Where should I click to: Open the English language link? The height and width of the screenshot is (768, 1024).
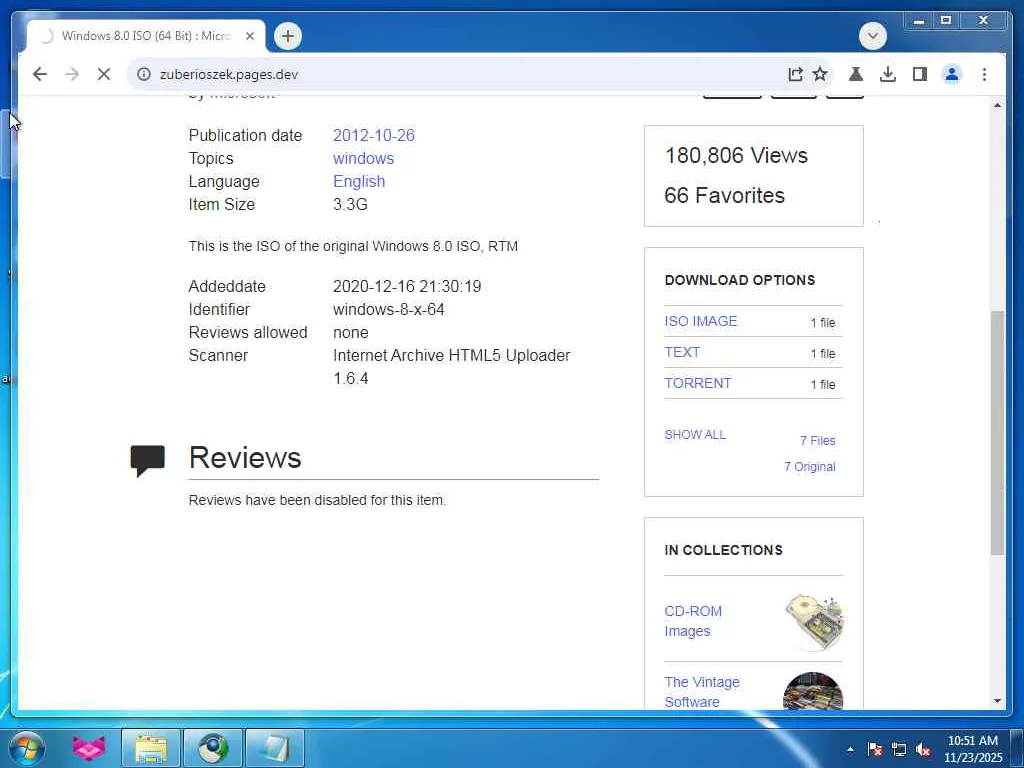pyautogui.click(x=359, y=181)
